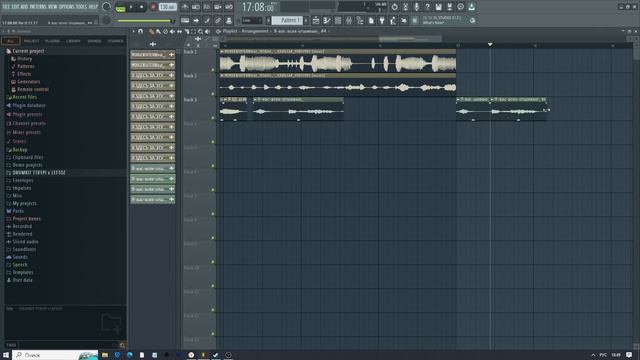Expand the Packs folder in browser

[15, 211]
